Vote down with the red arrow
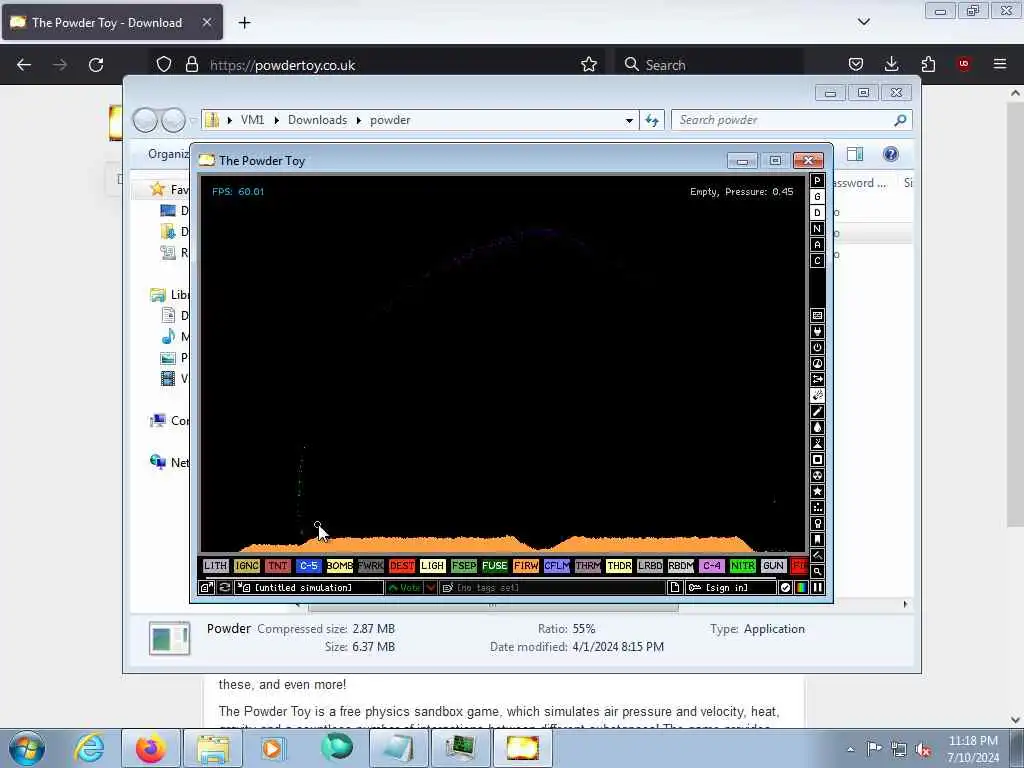This screenshot has width=1024, height=768. [430, 587]
